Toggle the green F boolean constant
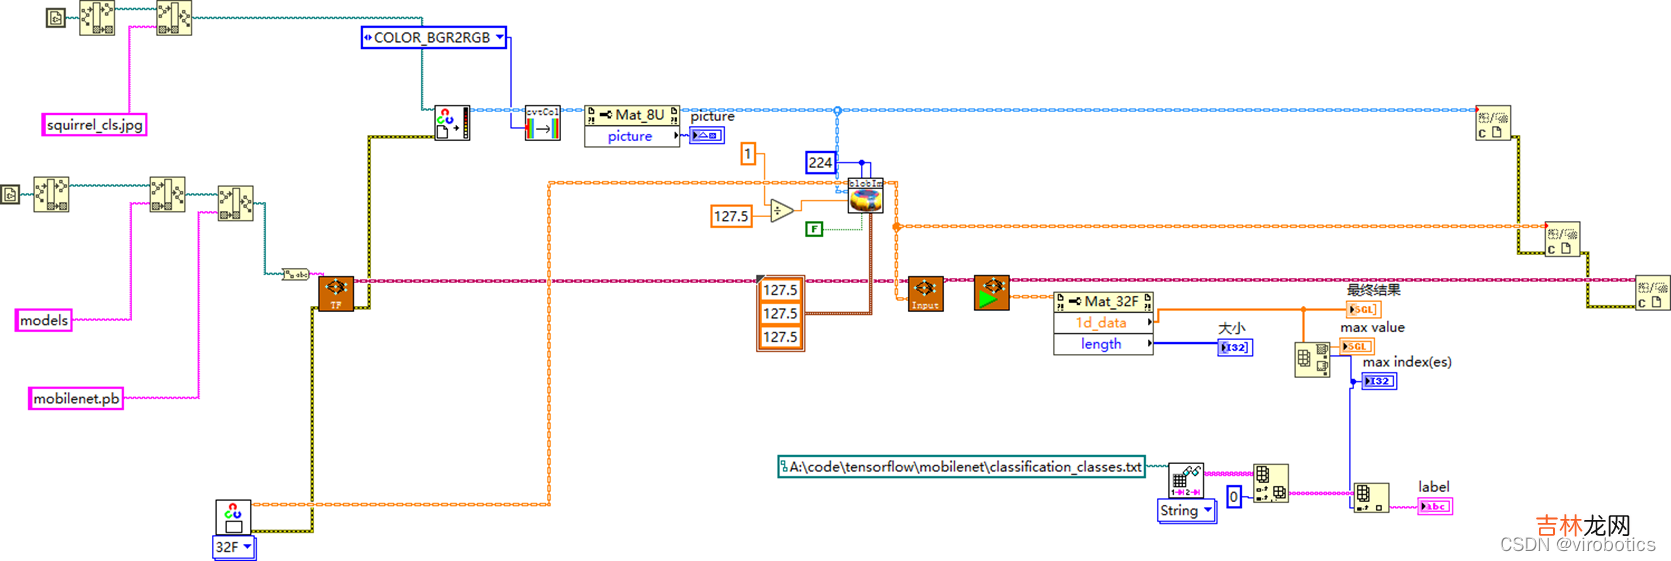1671x561 pixels. 814,229
